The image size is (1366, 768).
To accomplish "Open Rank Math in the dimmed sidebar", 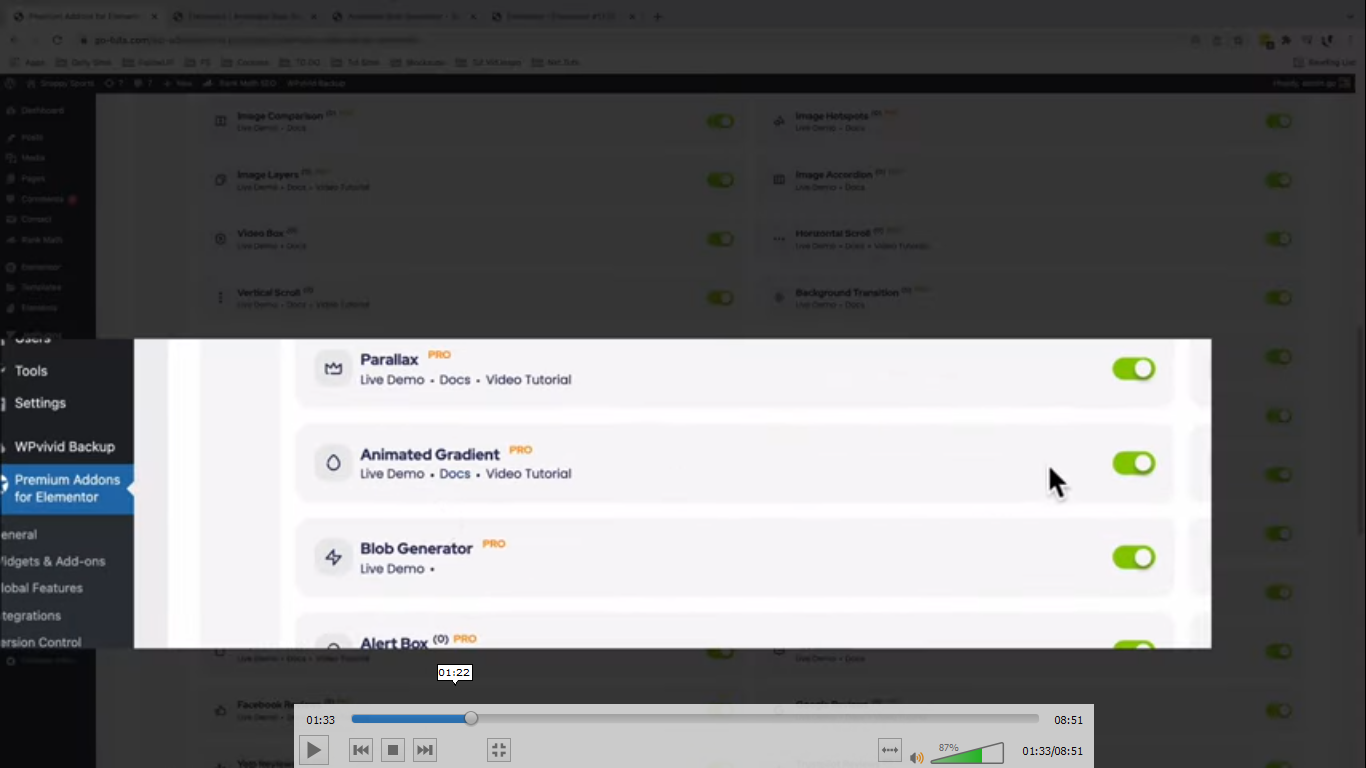I will pos(42,240).
